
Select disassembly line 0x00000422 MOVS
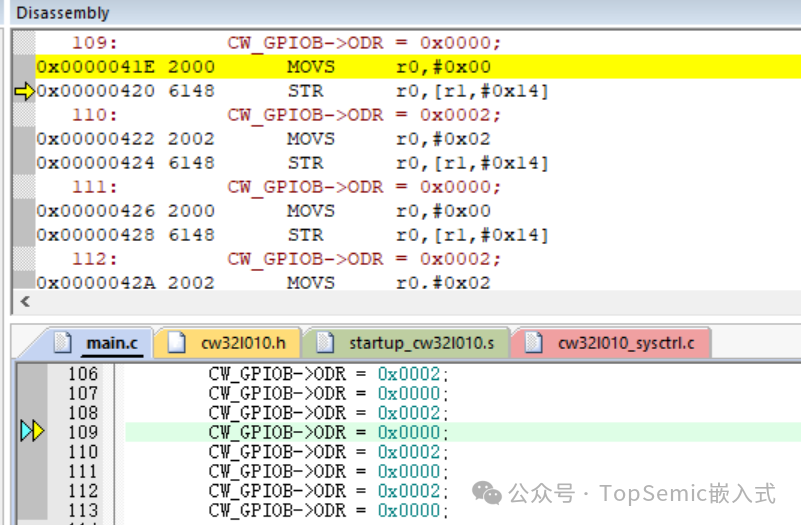pos(418,139)
